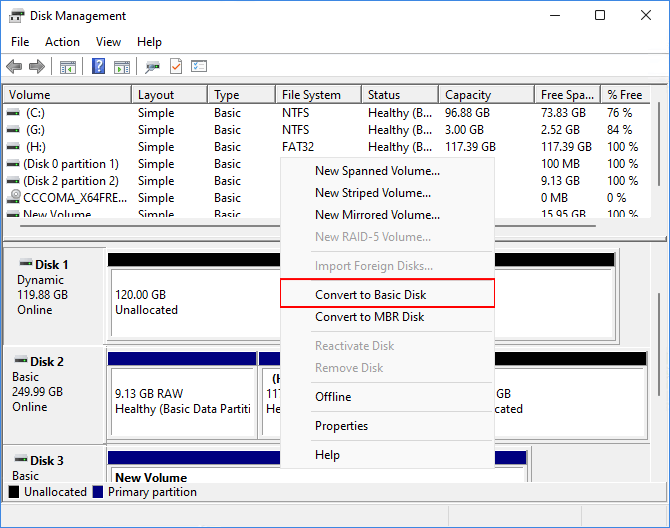Select New Spanned Volume from context menu

(x=377, y=171)
